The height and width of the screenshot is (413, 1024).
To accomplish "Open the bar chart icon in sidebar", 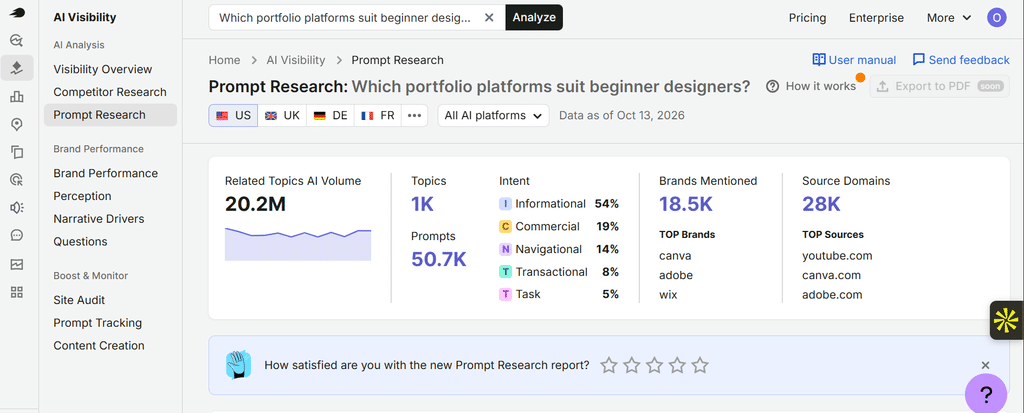I will pos(17,97).
